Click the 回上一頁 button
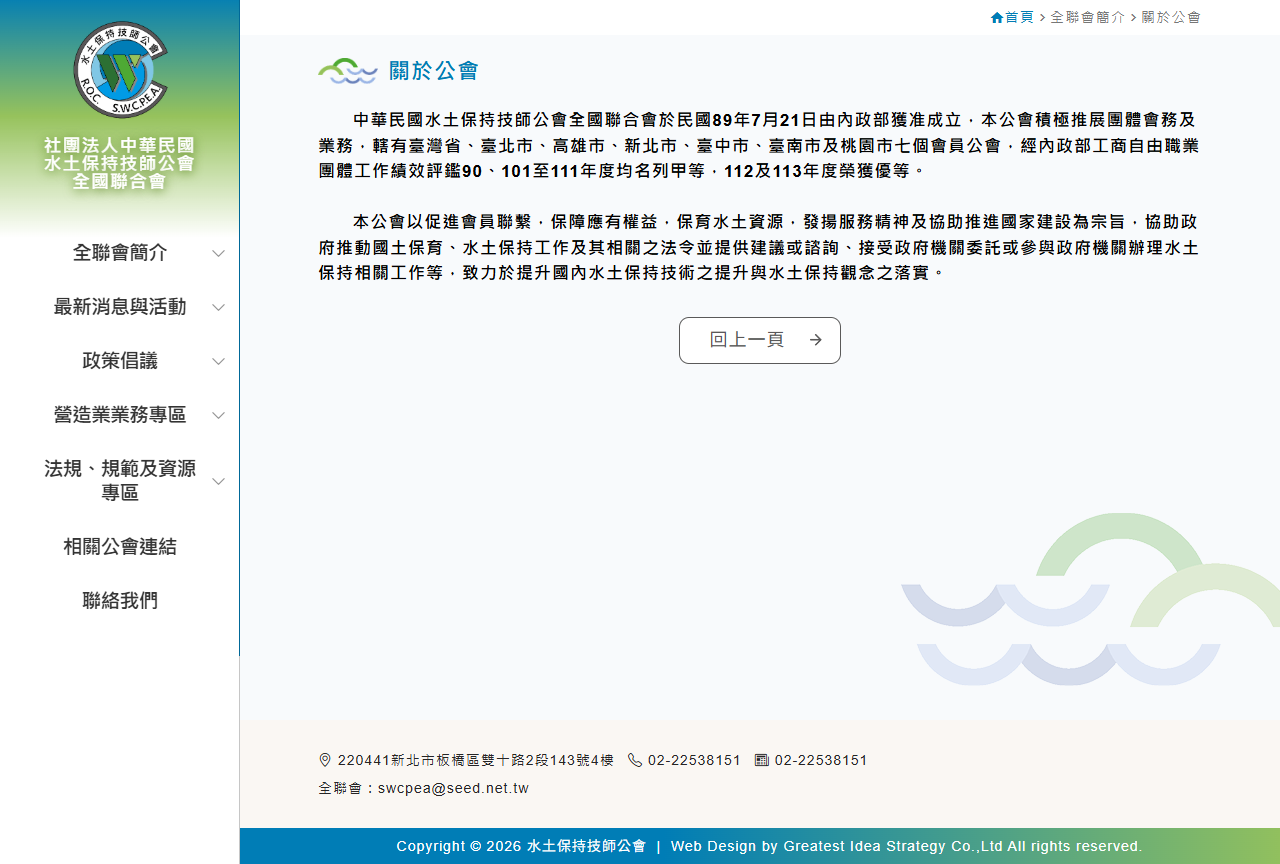1280x864 pixels. pos(760,340)
